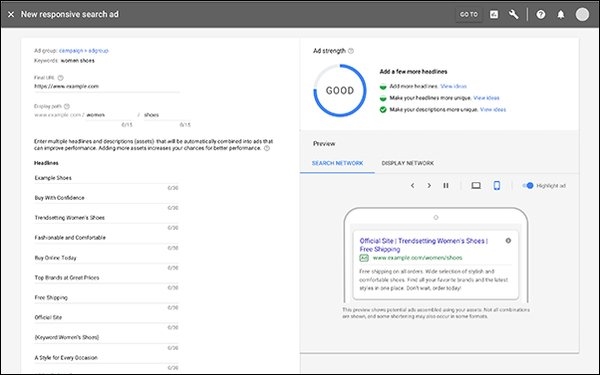Open the GO TO navigation button
600x375 pixels.
469,15
